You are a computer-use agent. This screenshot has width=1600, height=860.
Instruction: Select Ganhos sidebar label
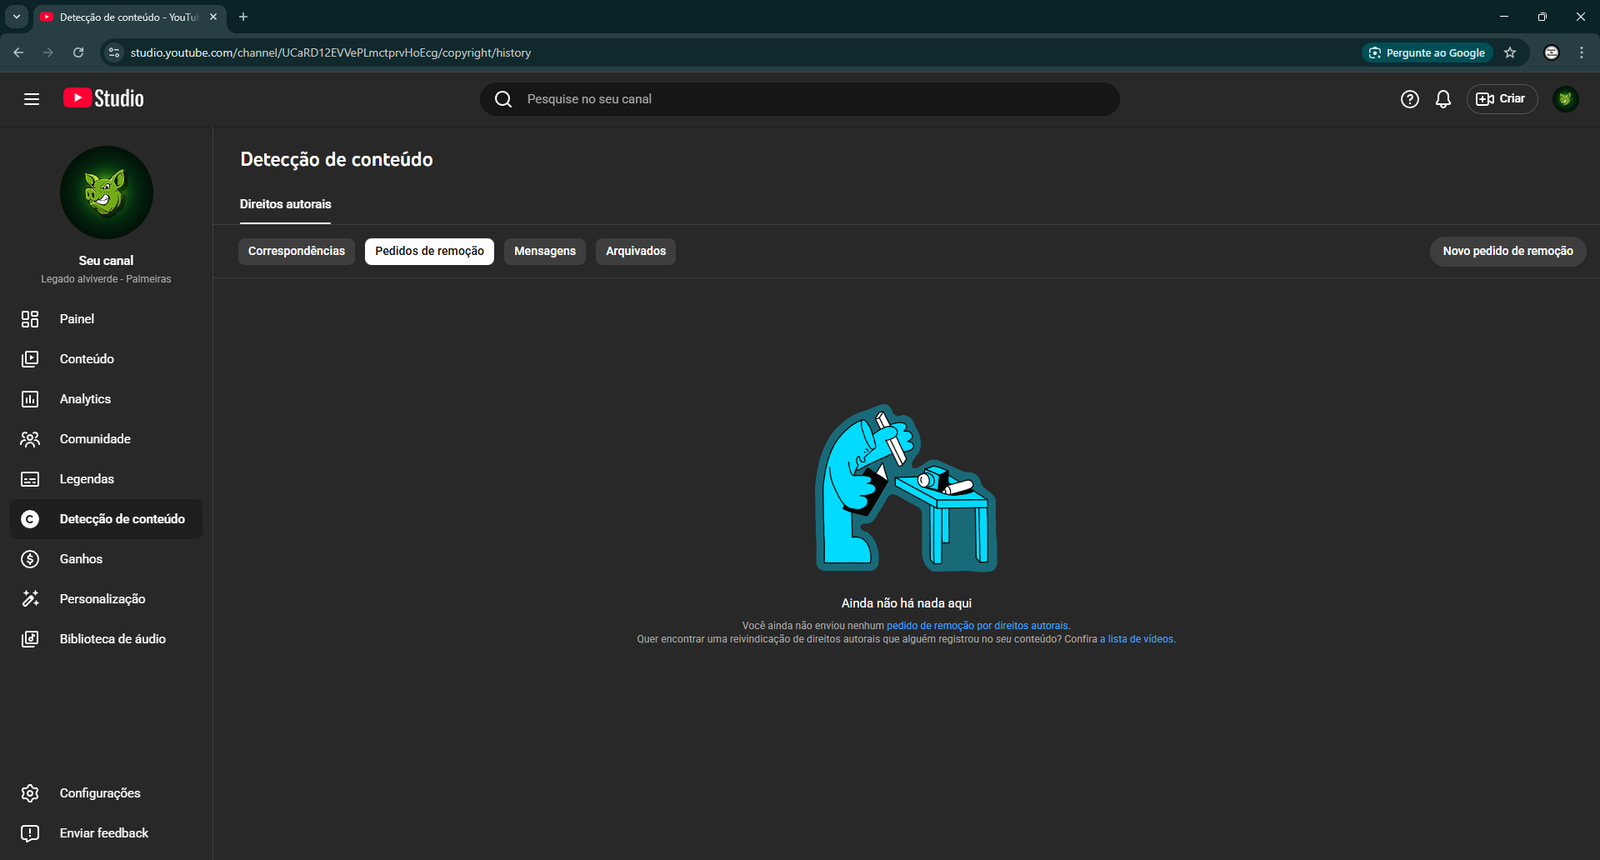pos(81,559)
